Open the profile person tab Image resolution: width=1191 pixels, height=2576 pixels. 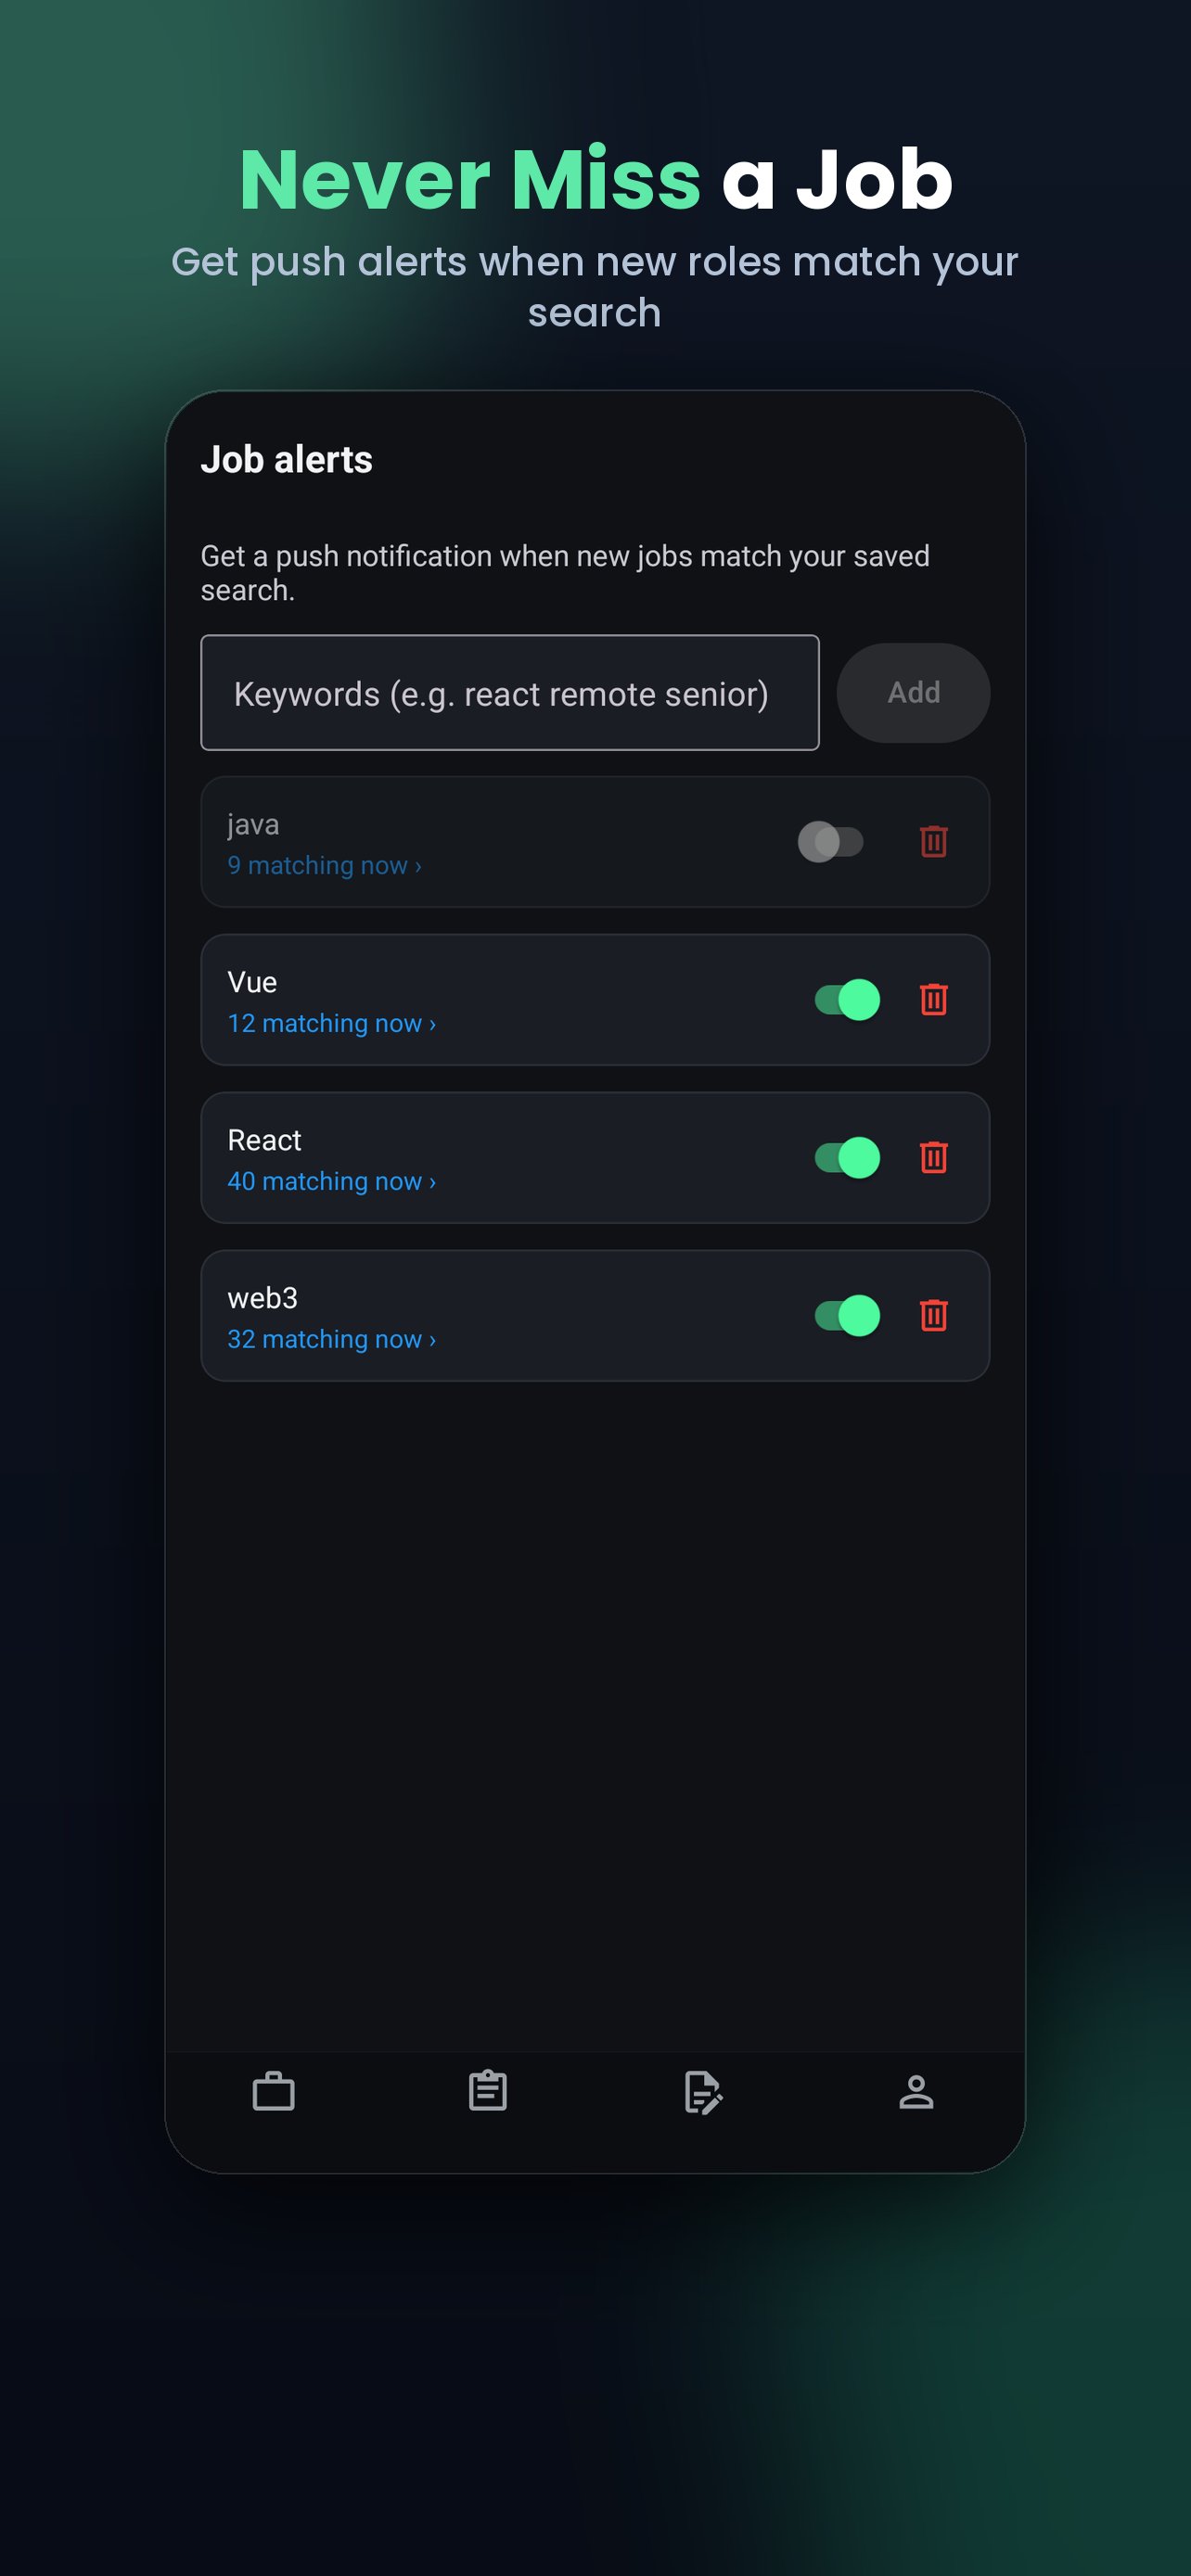click(x=916, y=2092)
